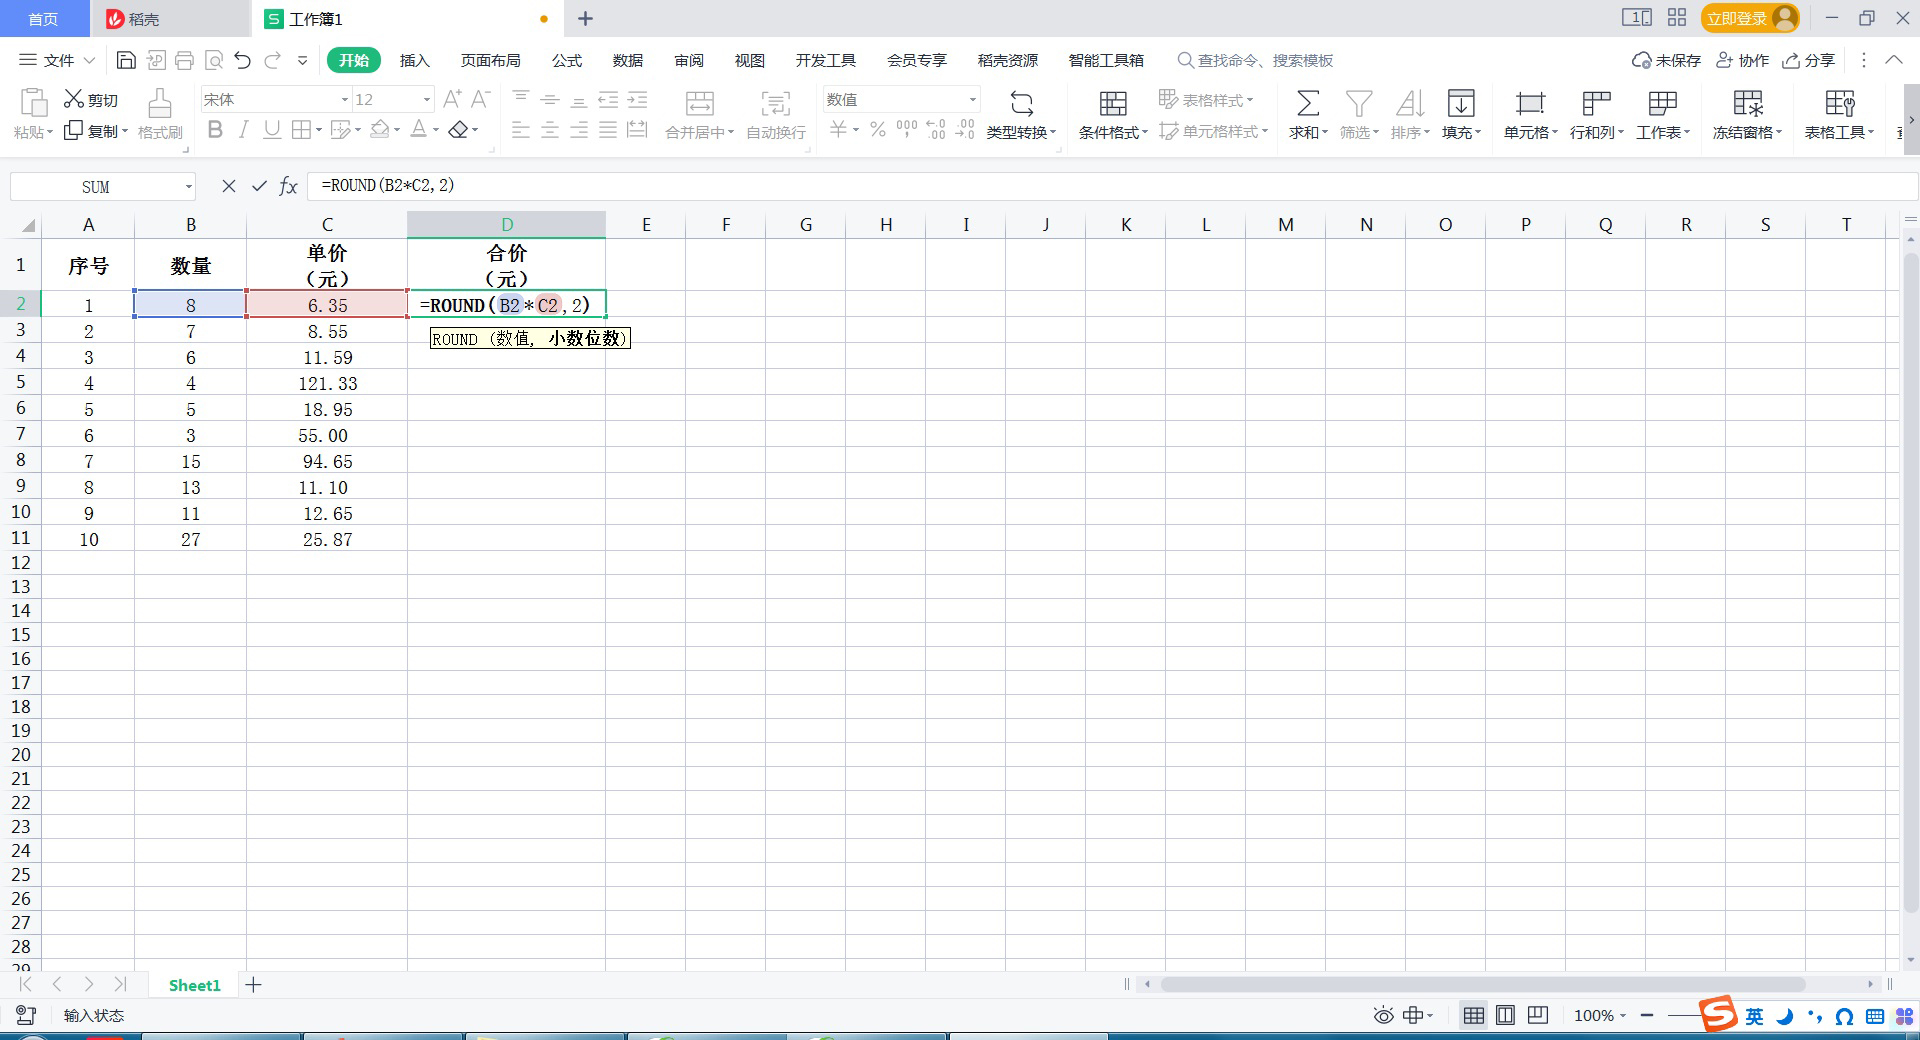This screenshot has height=1040, width=1920.
Task: Toggle eye protection mode icon
Action: 1383,1015
